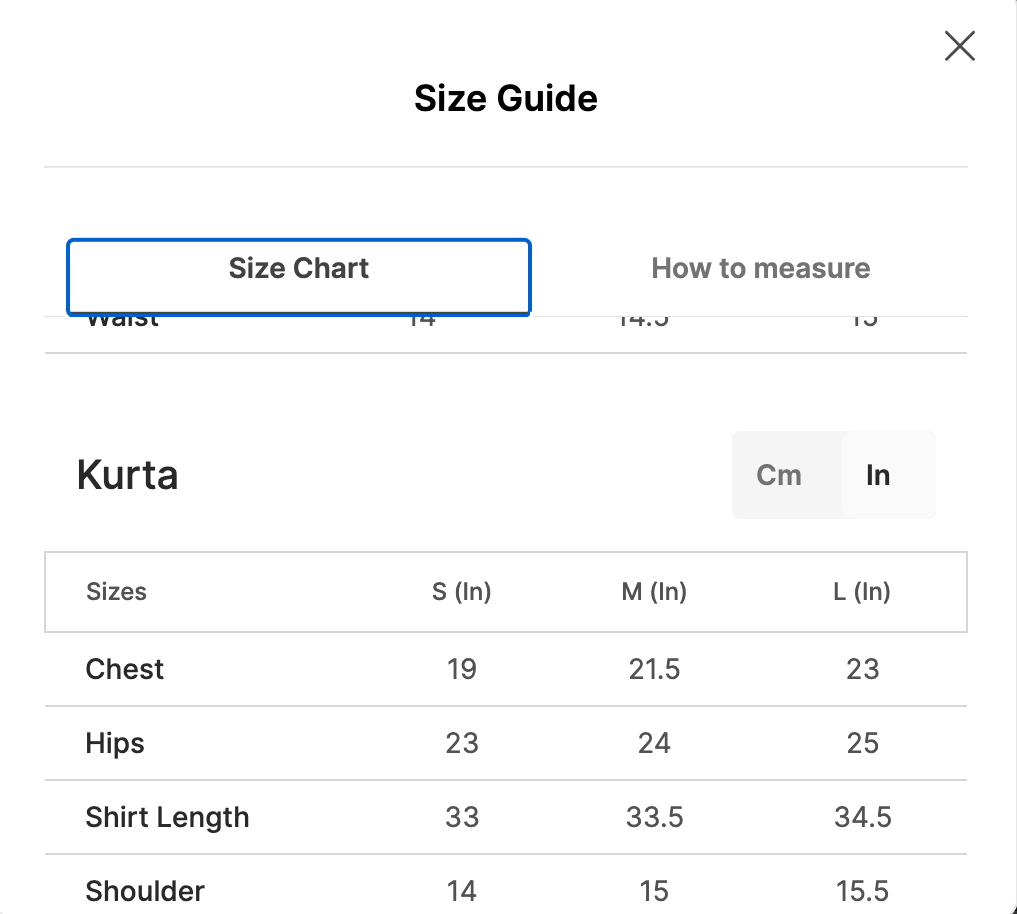Viewport: 1017px width, 914px height.
Task: Select the Hips row label
Action: (x=115, y=743)
